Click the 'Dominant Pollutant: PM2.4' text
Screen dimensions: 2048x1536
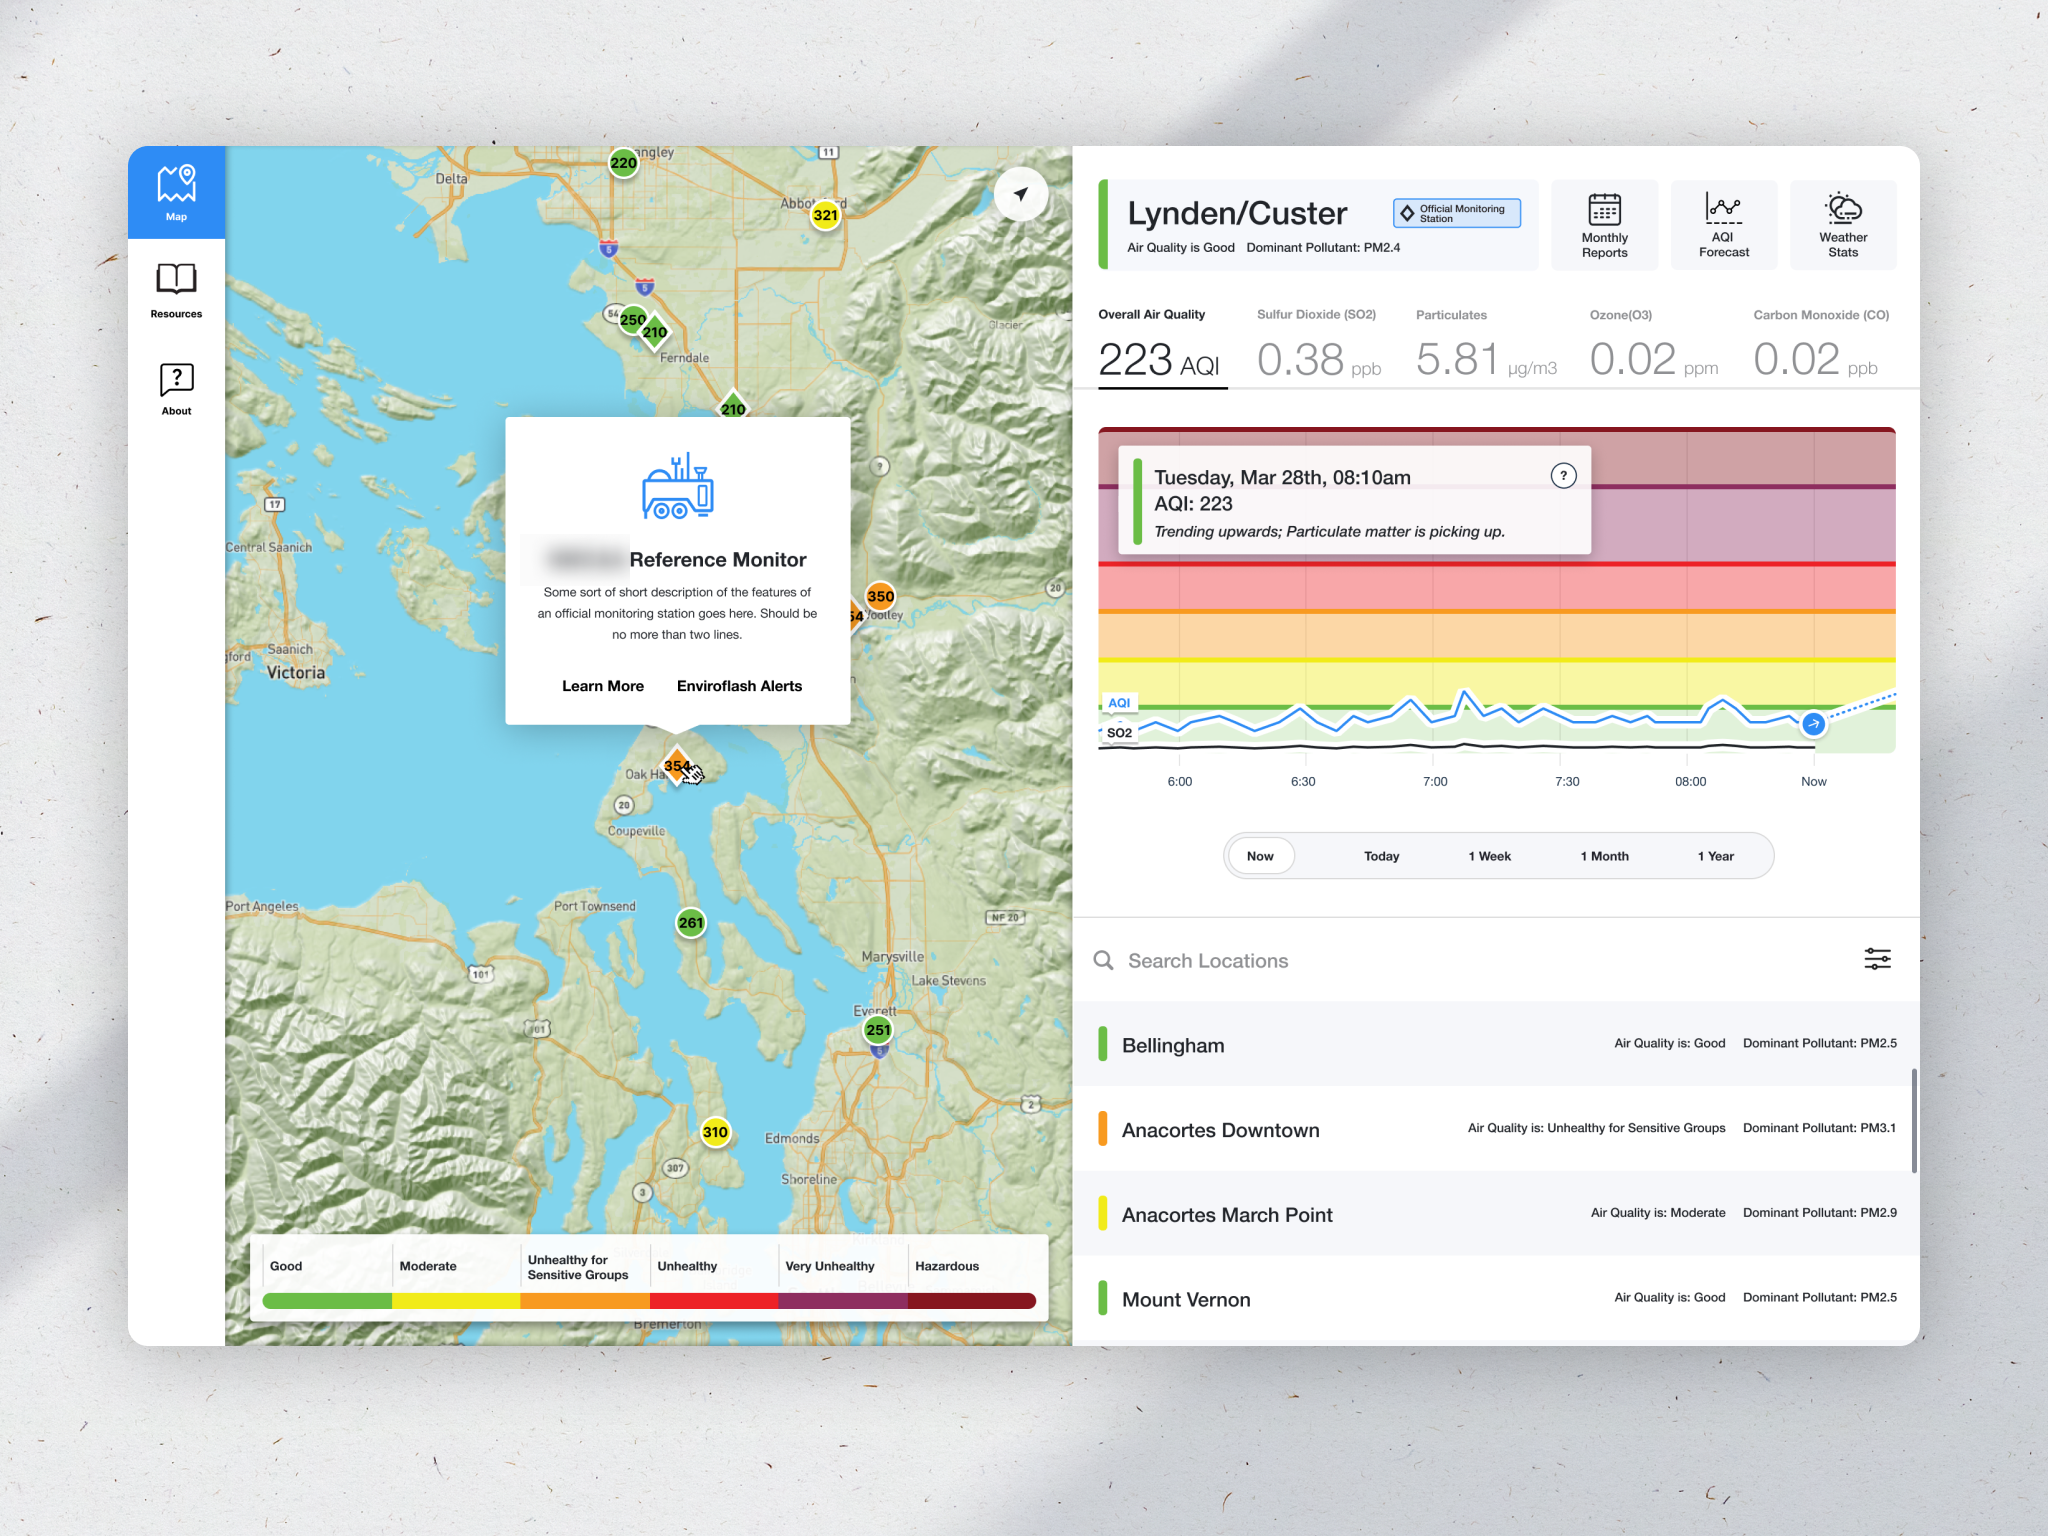coord(1322,248)
